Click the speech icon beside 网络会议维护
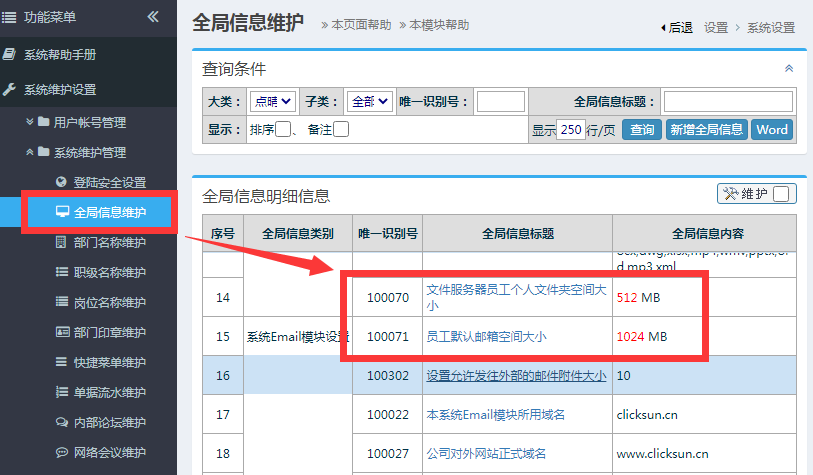 click(62, 452)
